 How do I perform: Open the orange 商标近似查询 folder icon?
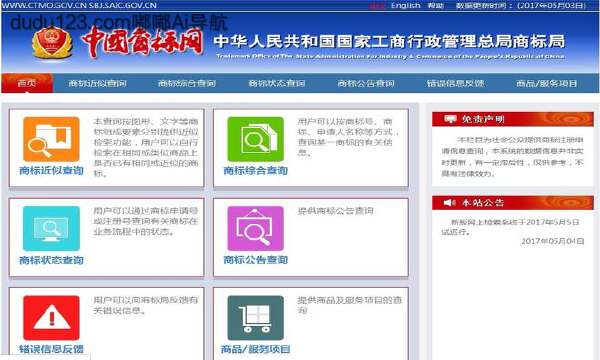pyautogui.click(x=51, y=139)
